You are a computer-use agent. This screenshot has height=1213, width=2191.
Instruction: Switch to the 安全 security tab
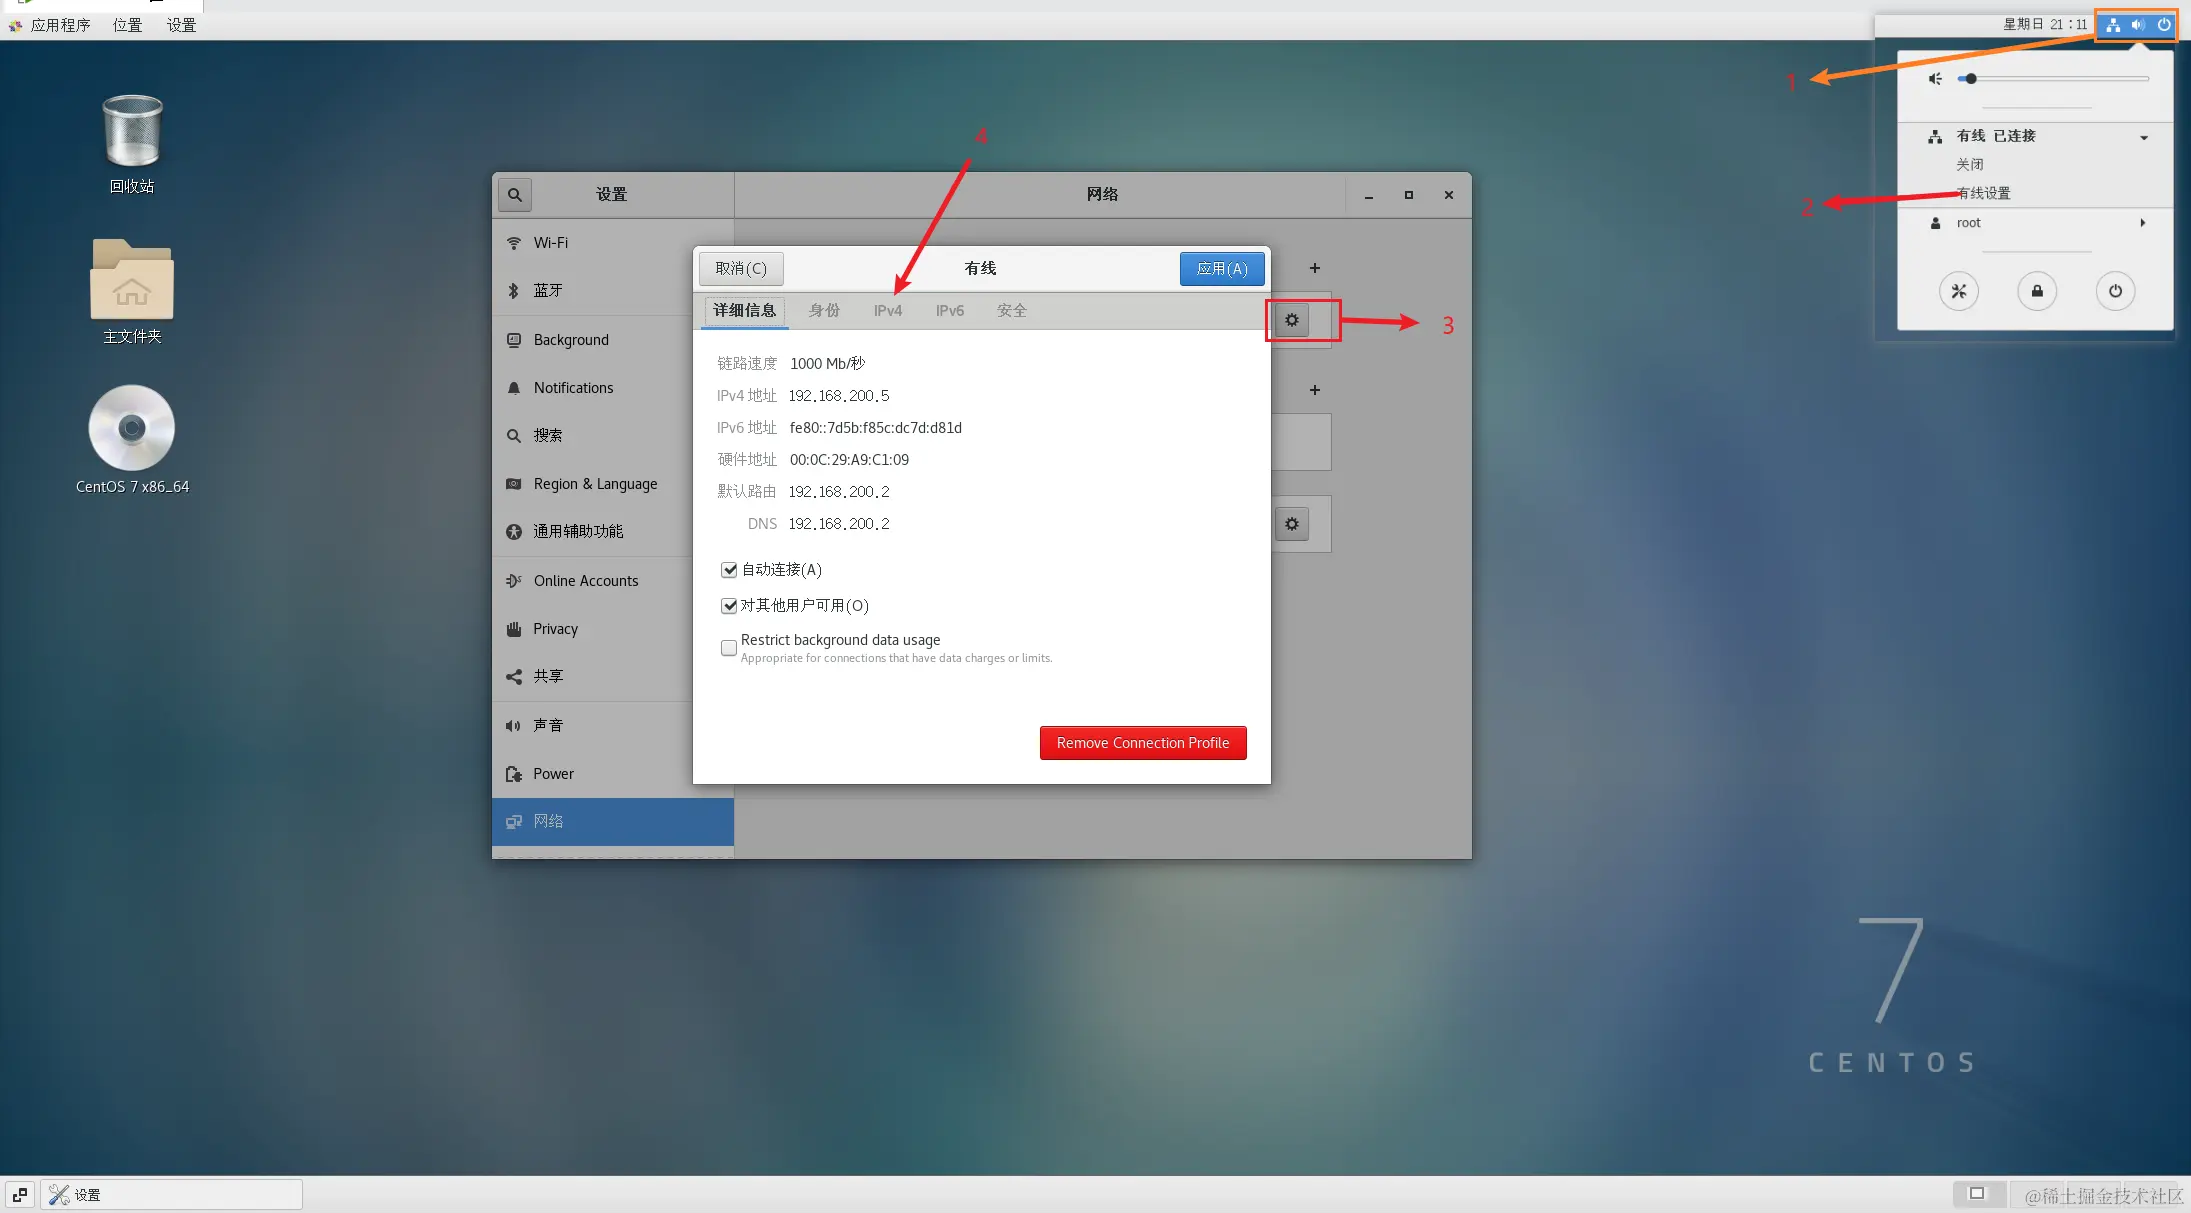1011,311
